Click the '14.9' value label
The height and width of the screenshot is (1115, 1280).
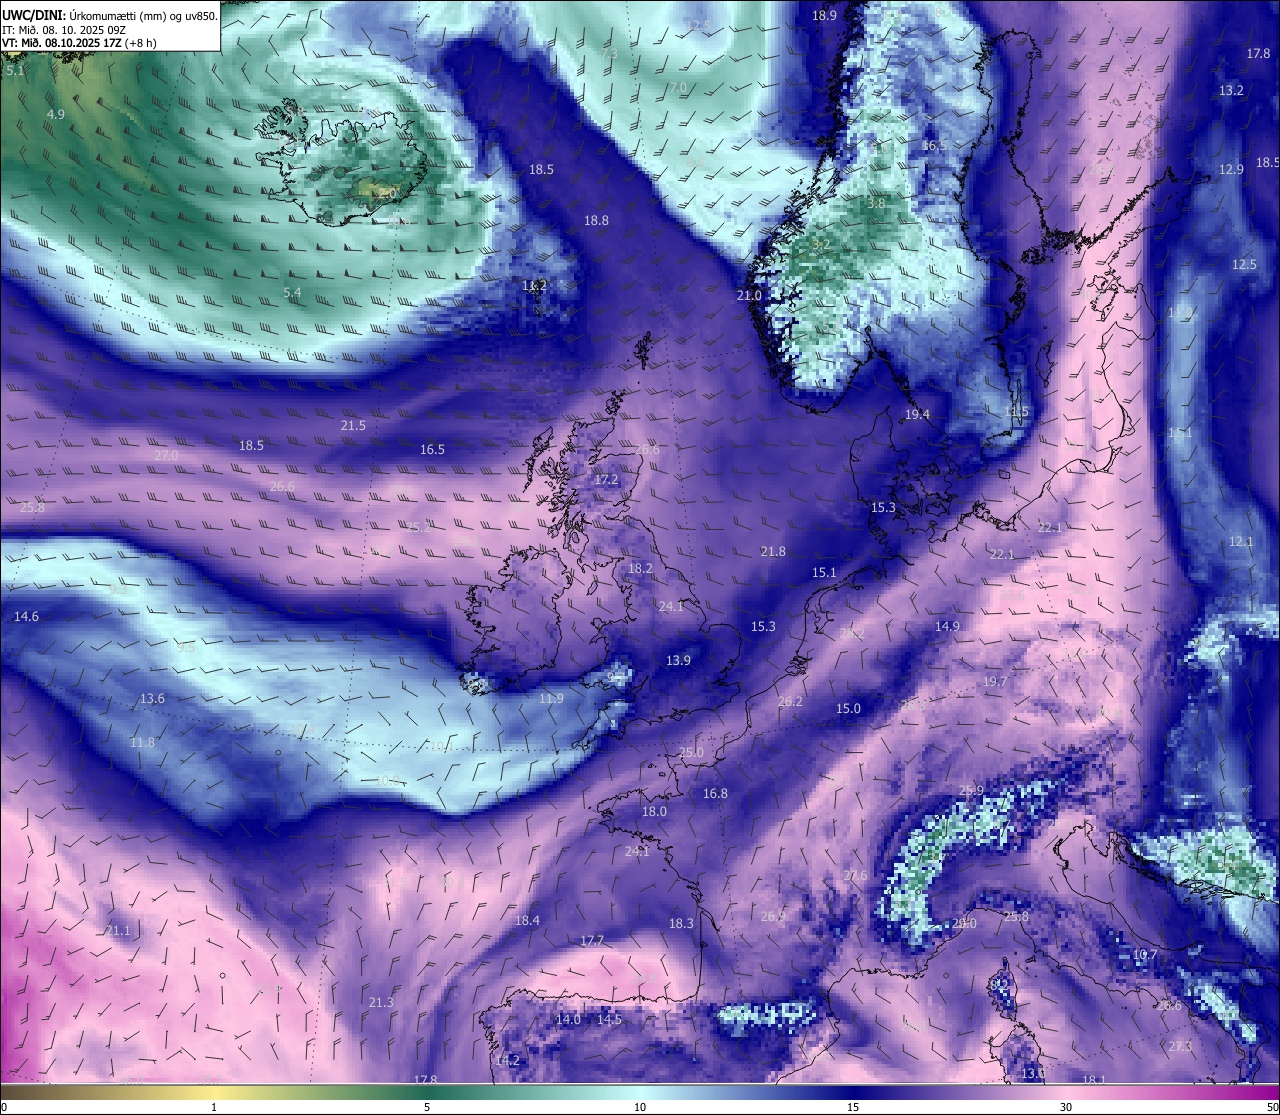(947, 627)
